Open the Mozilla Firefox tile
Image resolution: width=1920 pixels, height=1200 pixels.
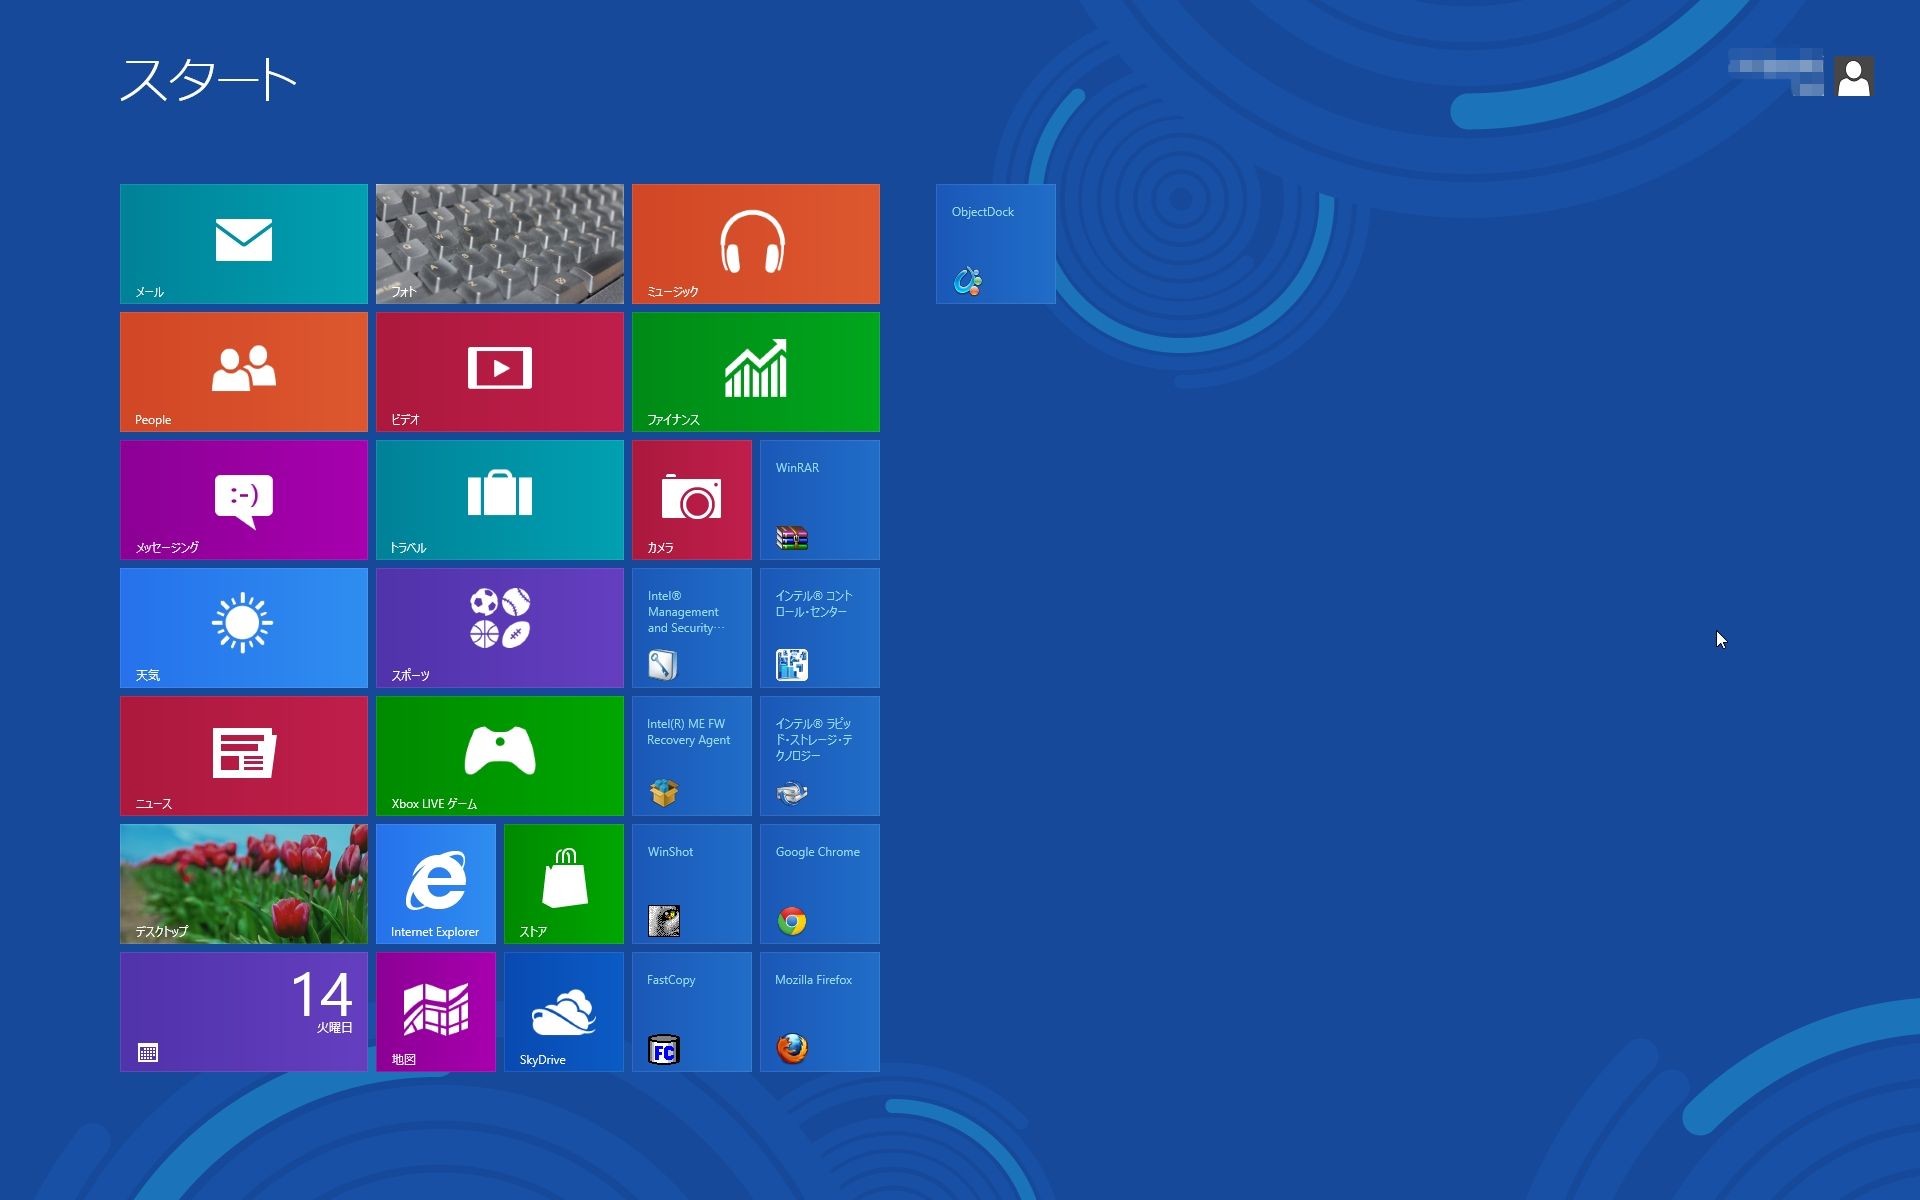pos(819,1011)
